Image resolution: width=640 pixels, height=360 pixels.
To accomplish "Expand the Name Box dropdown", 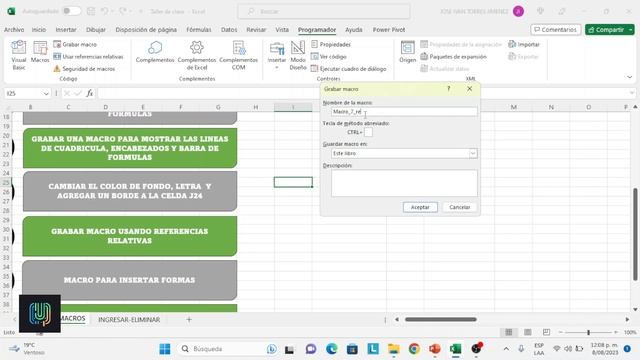I will coord(46,93).
